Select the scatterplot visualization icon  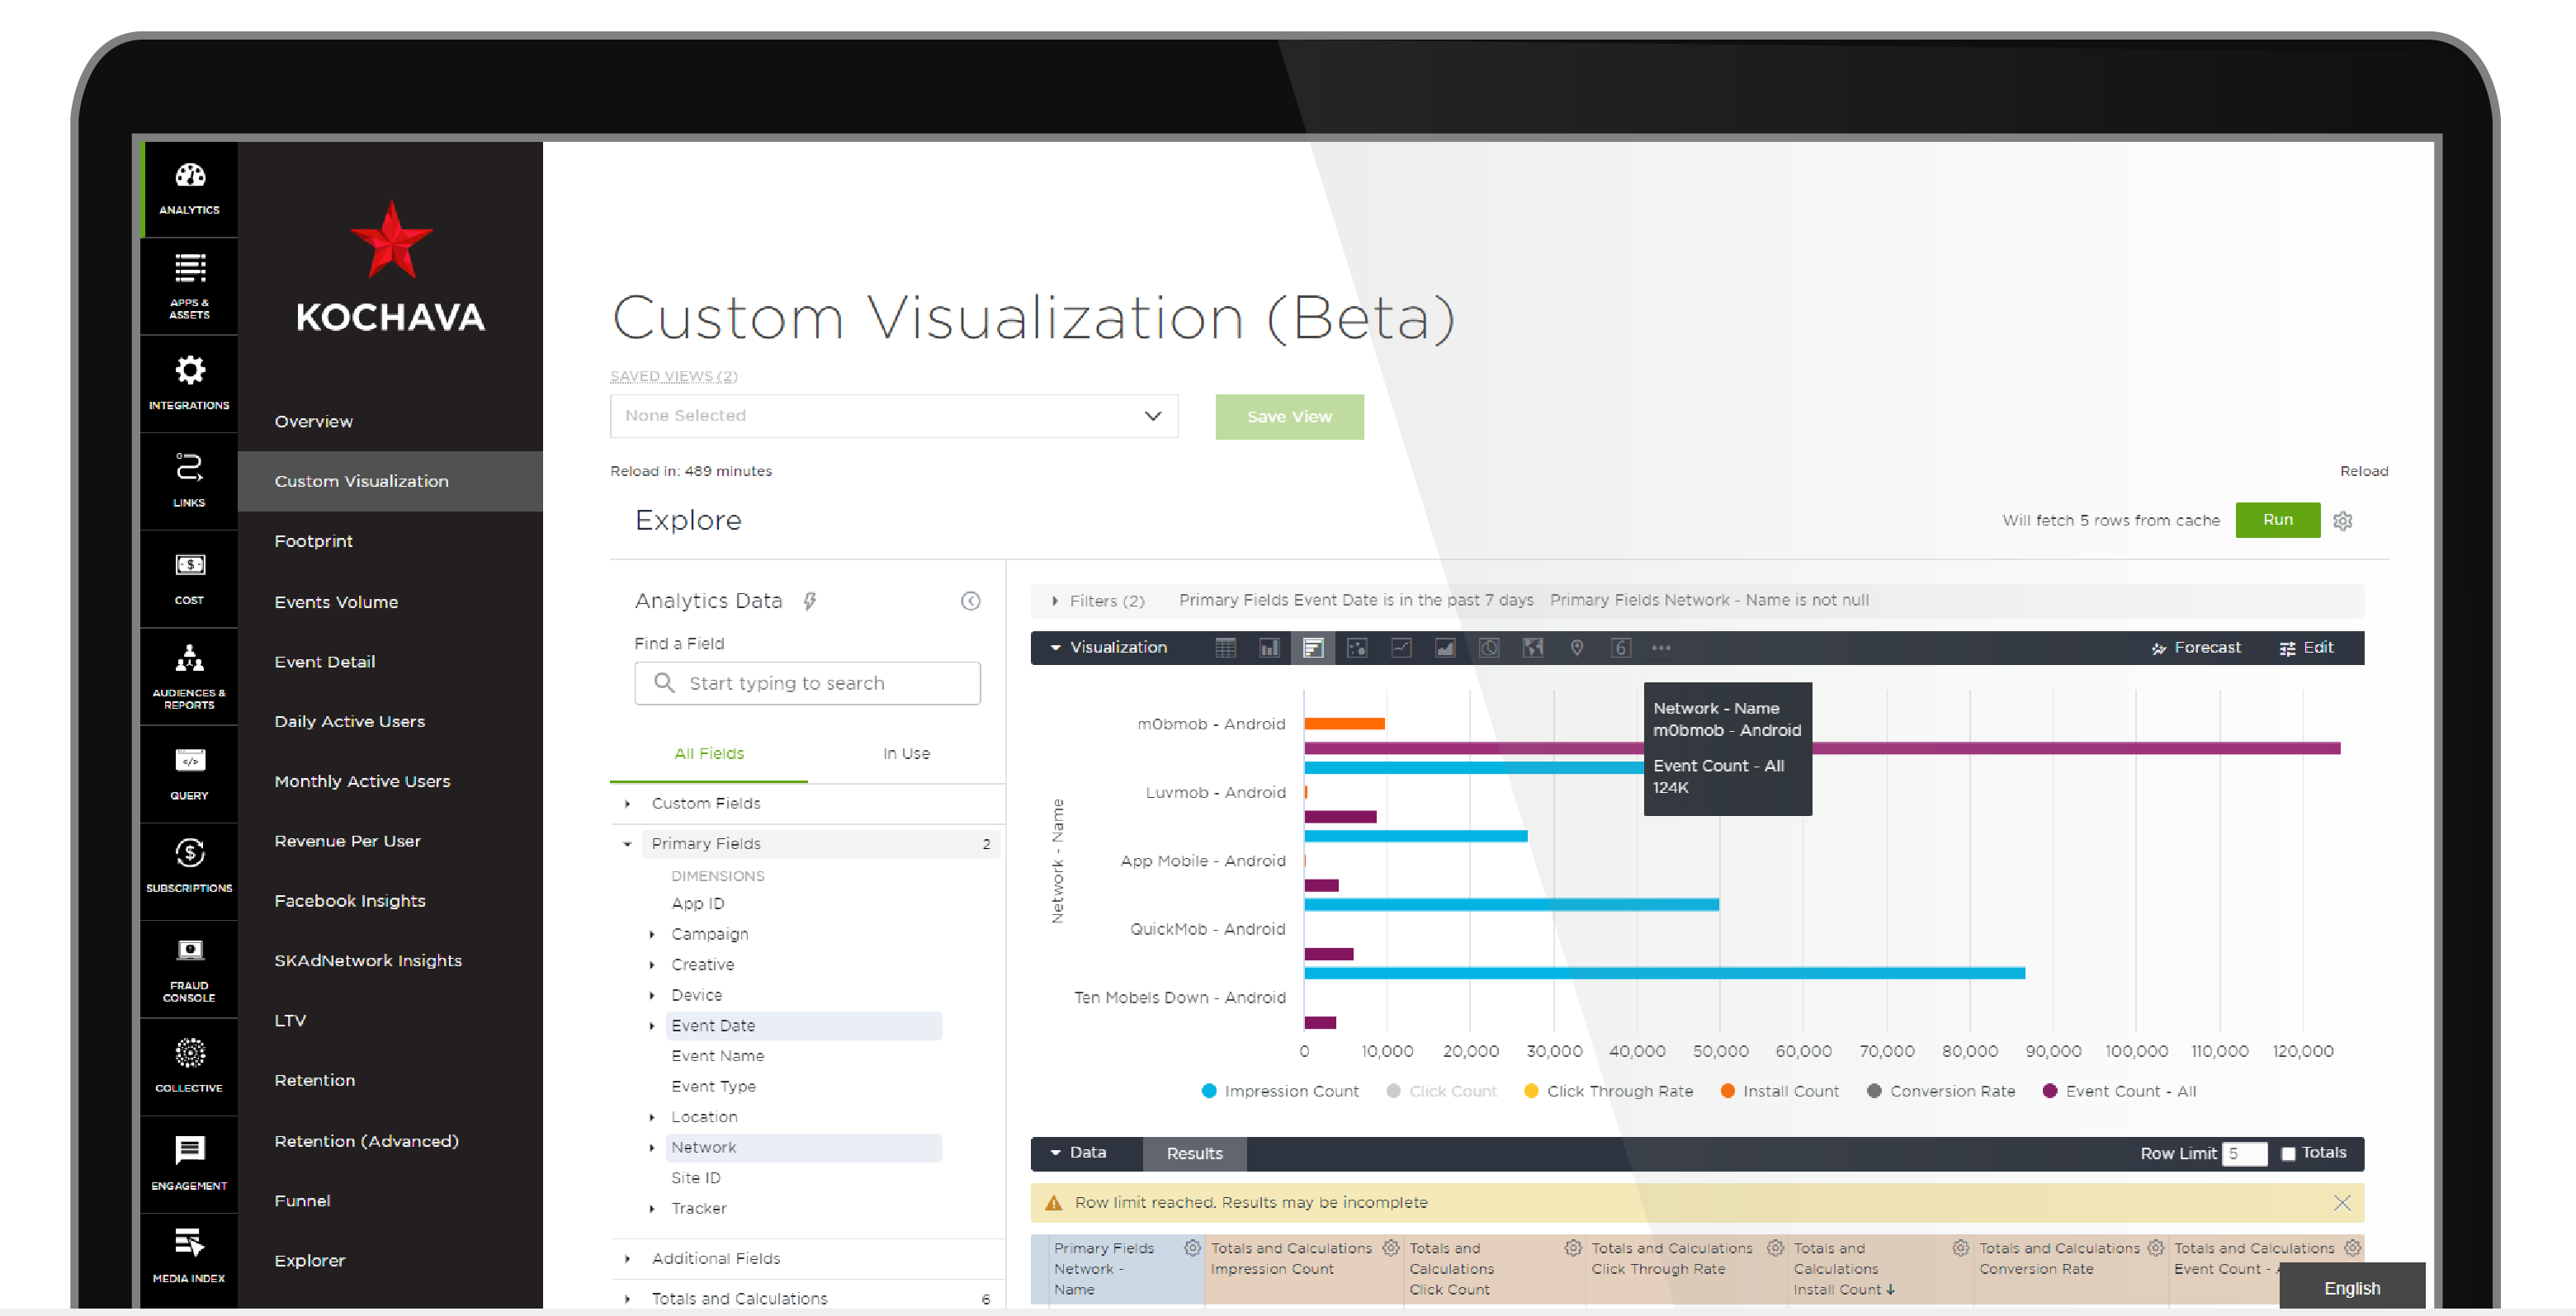click(x=1357, y=648)
